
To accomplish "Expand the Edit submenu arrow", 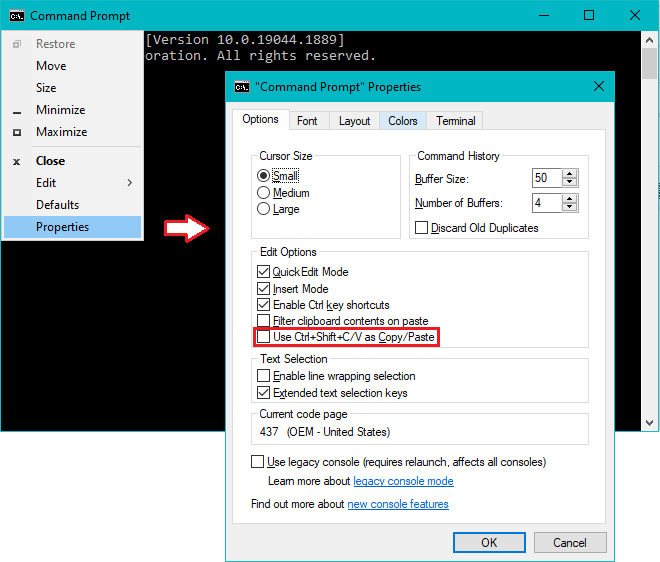I will 130,183.
